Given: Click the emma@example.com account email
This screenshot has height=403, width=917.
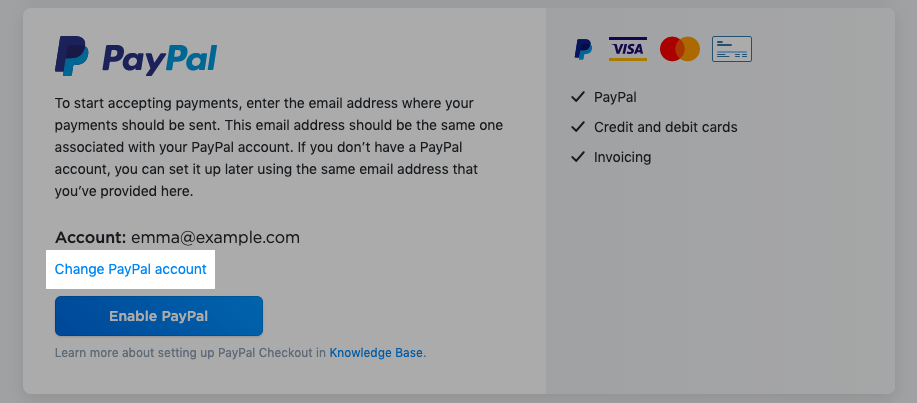Looking at the screenshot, I should click(215, 237).
